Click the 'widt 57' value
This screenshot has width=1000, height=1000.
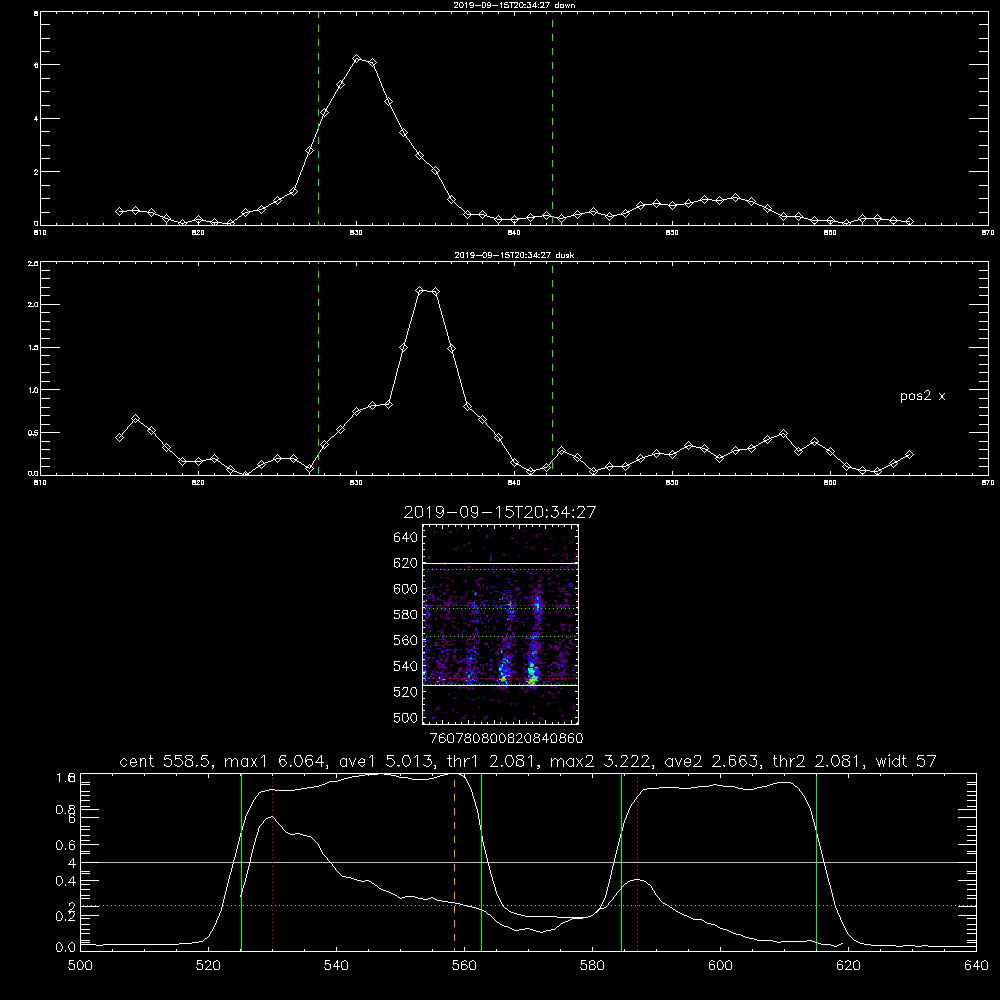[x=906, y=761]
